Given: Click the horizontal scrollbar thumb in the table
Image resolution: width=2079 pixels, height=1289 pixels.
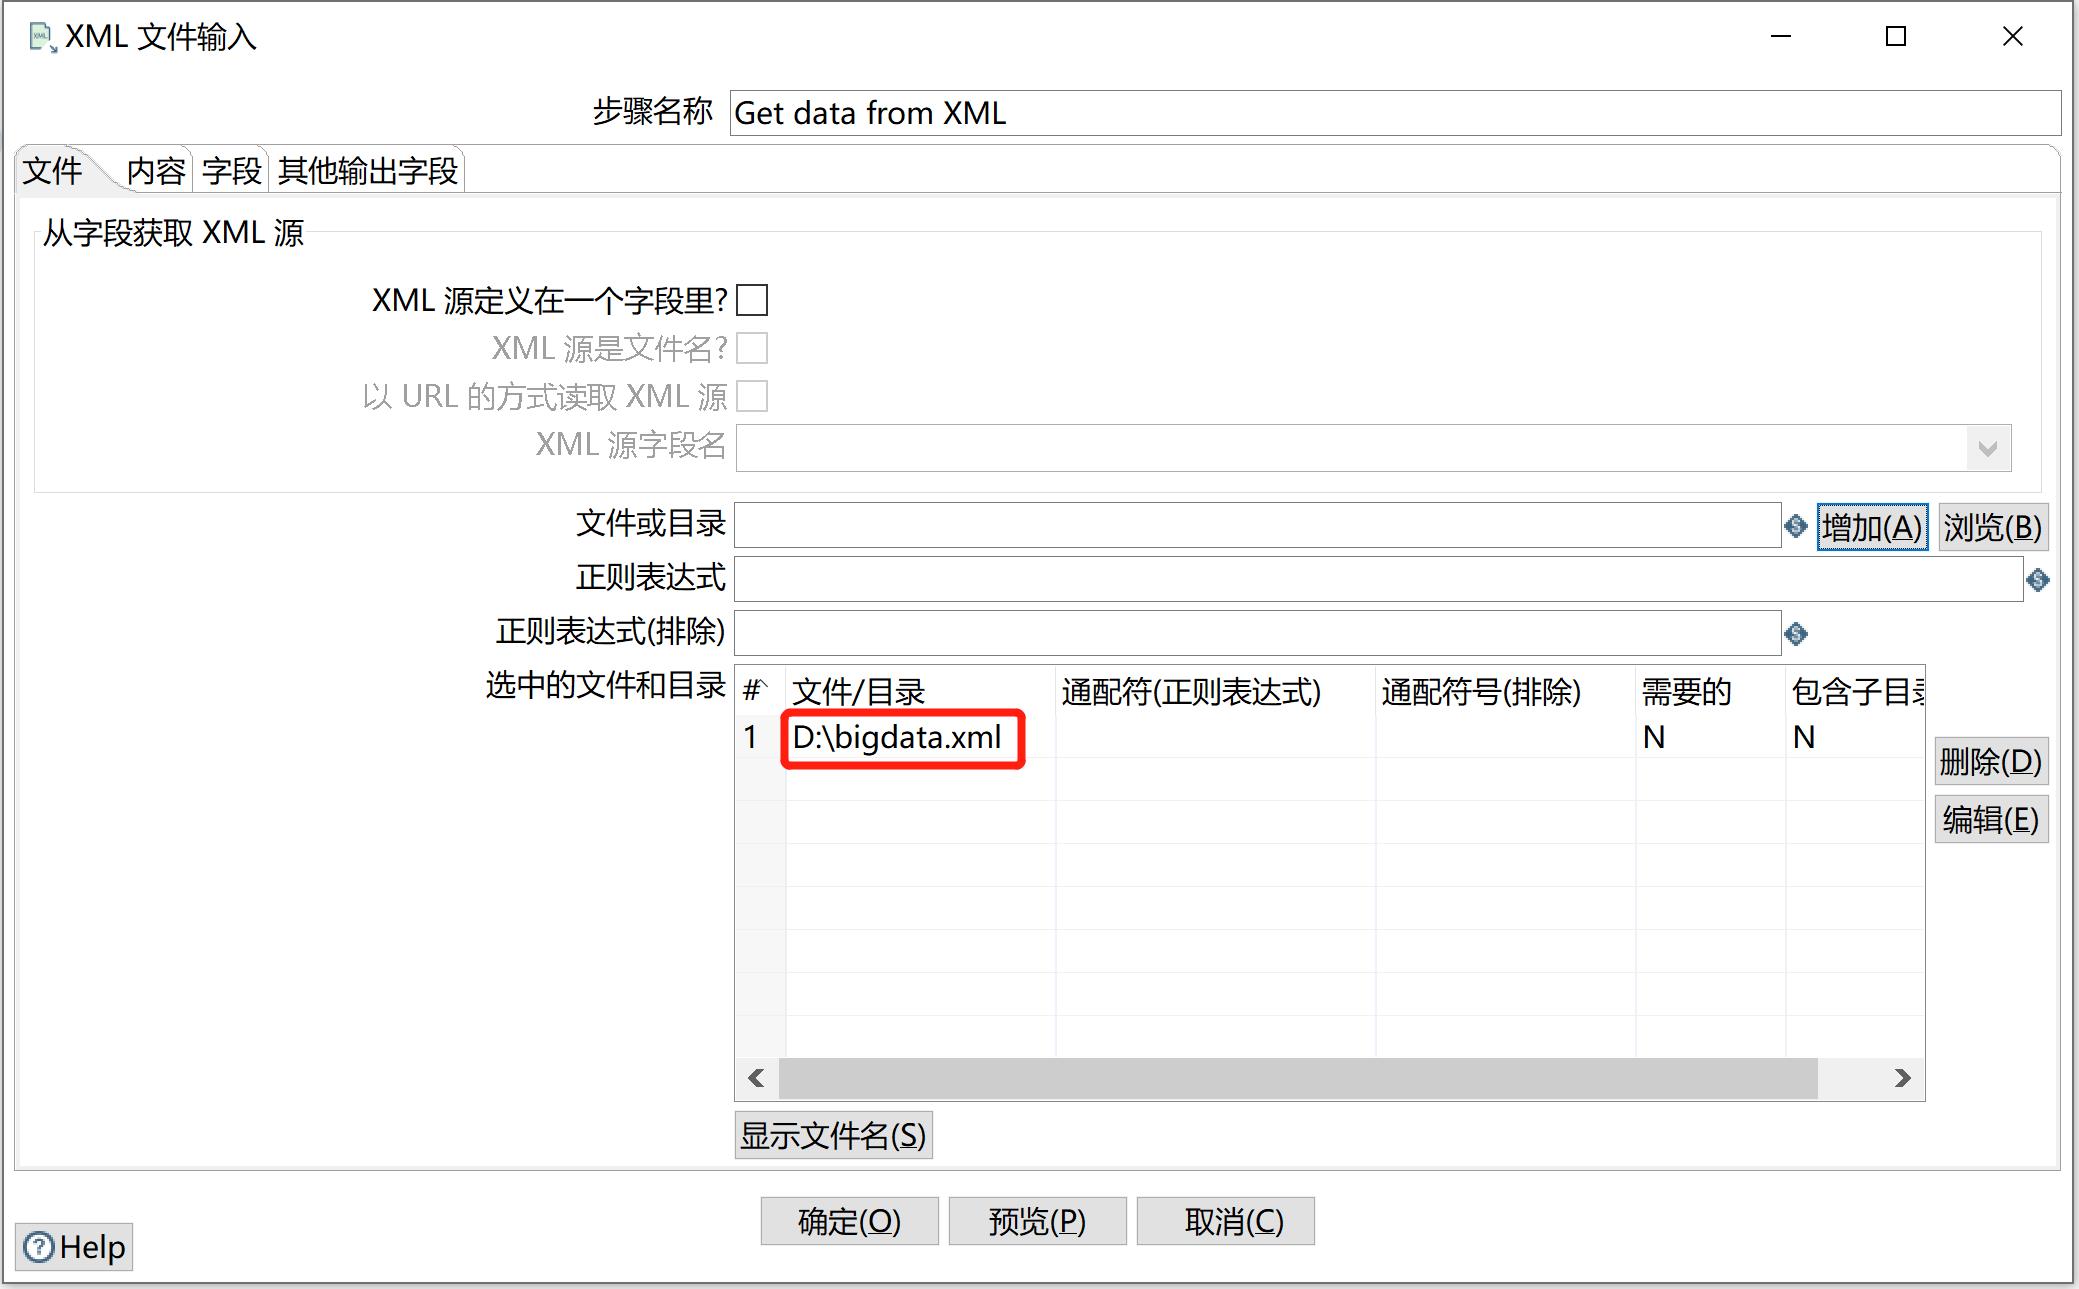Looking at the screenshot, I should (1298, 1078).
